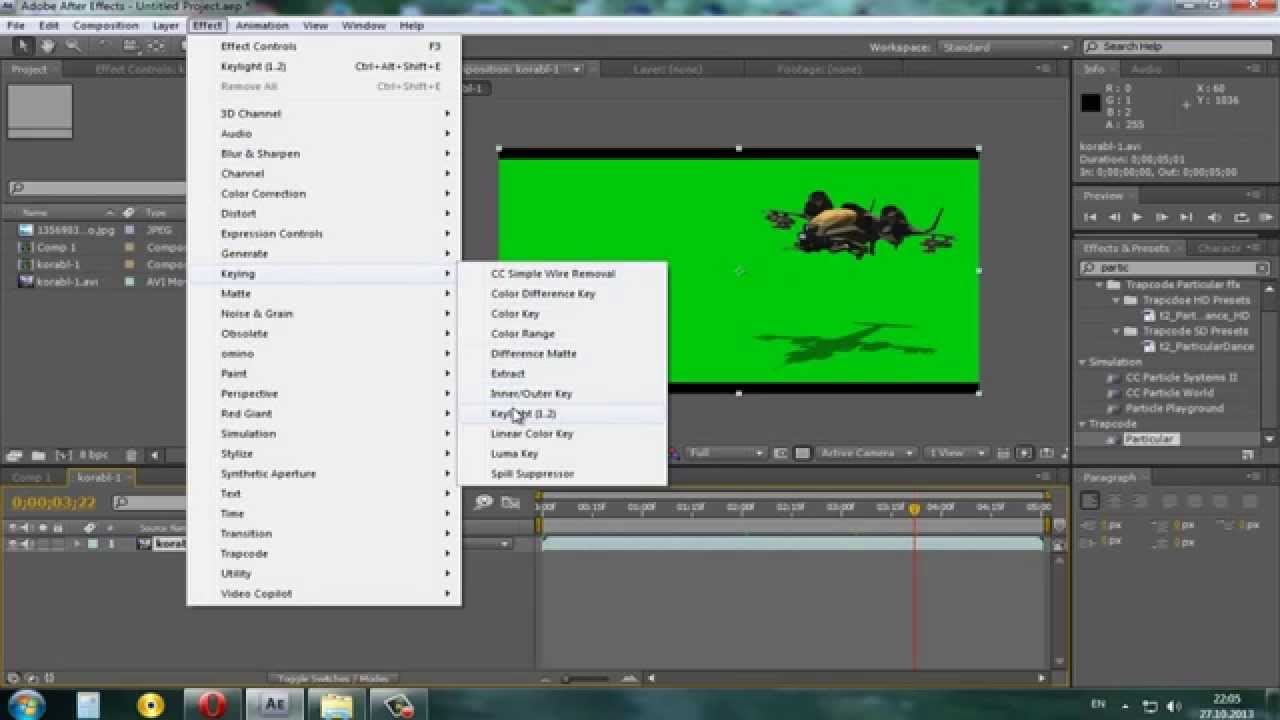Select the Hand tool

tap(47, 46)
